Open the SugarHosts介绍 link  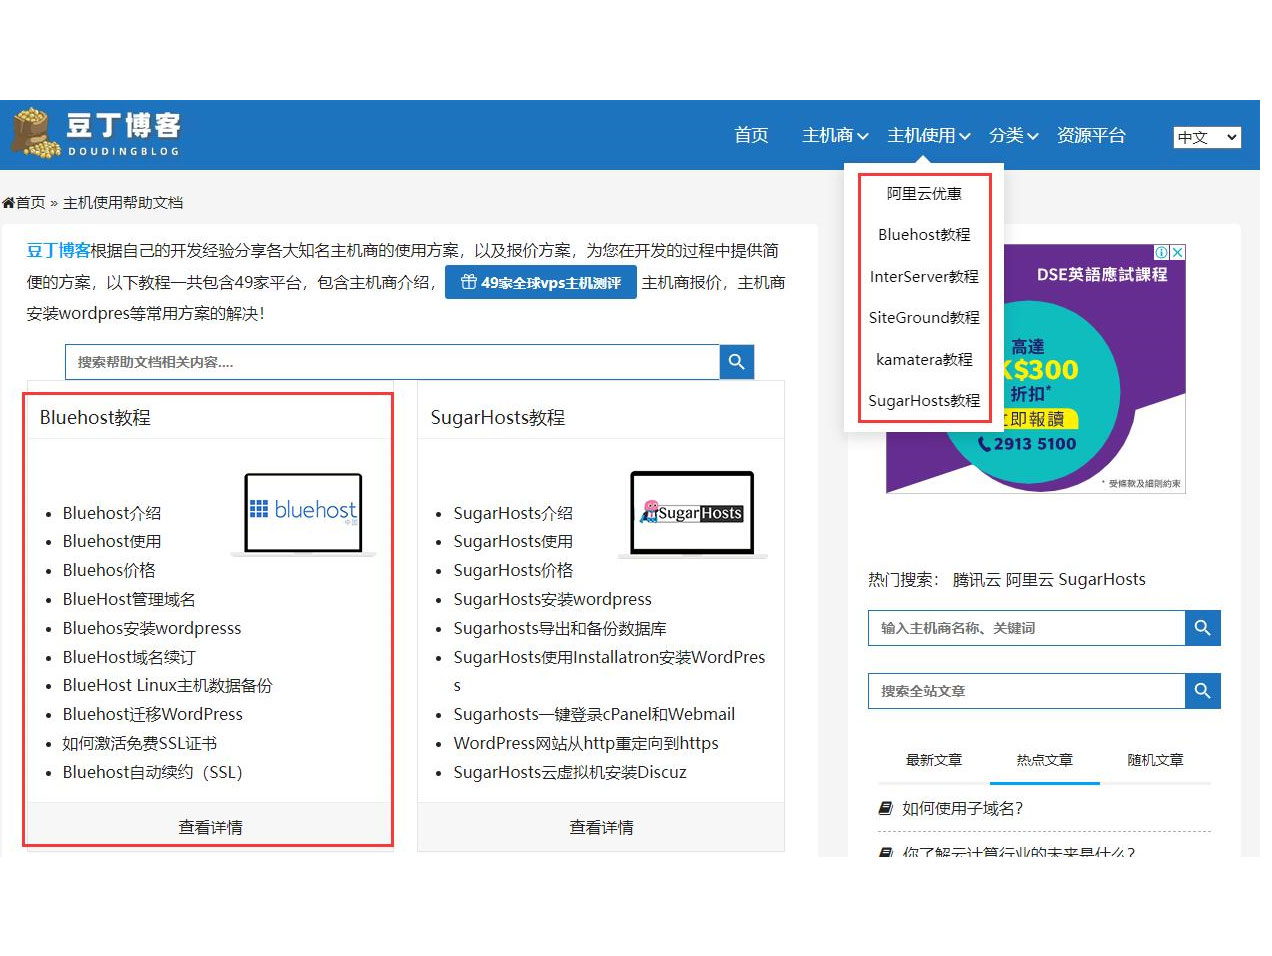[513, 513]
